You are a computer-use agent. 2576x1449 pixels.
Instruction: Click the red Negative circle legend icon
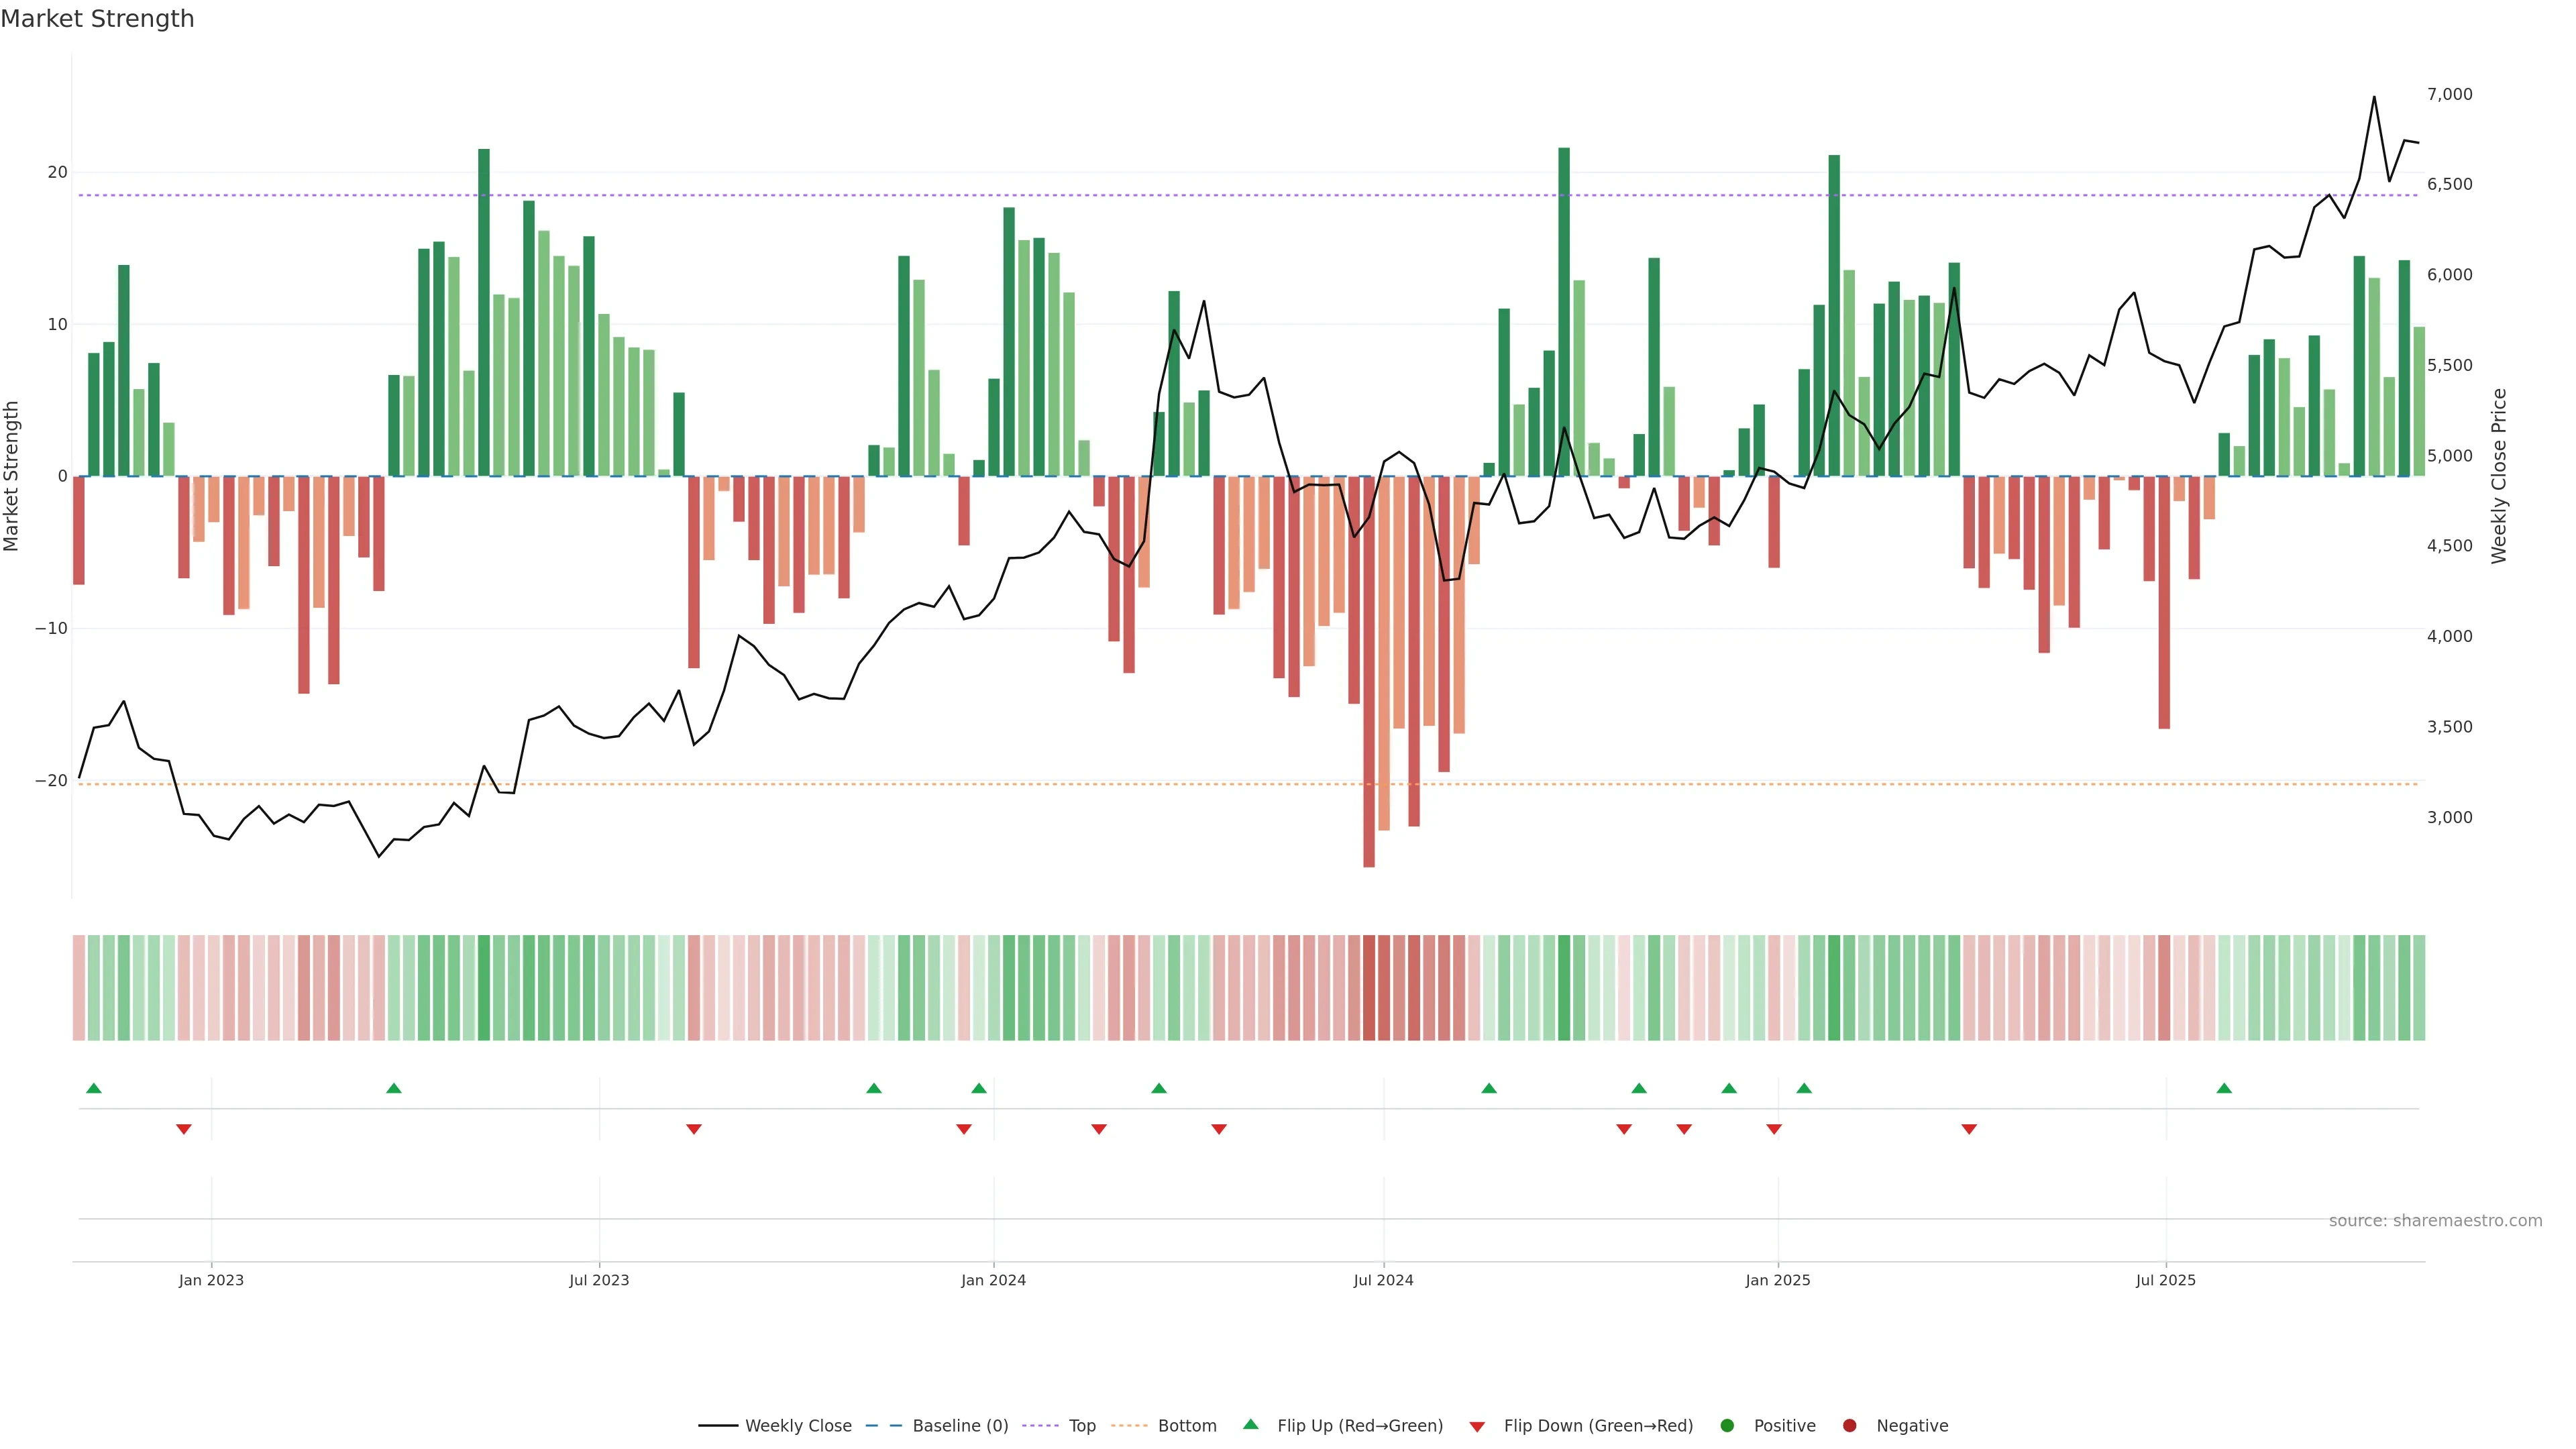point(1849,1425)
